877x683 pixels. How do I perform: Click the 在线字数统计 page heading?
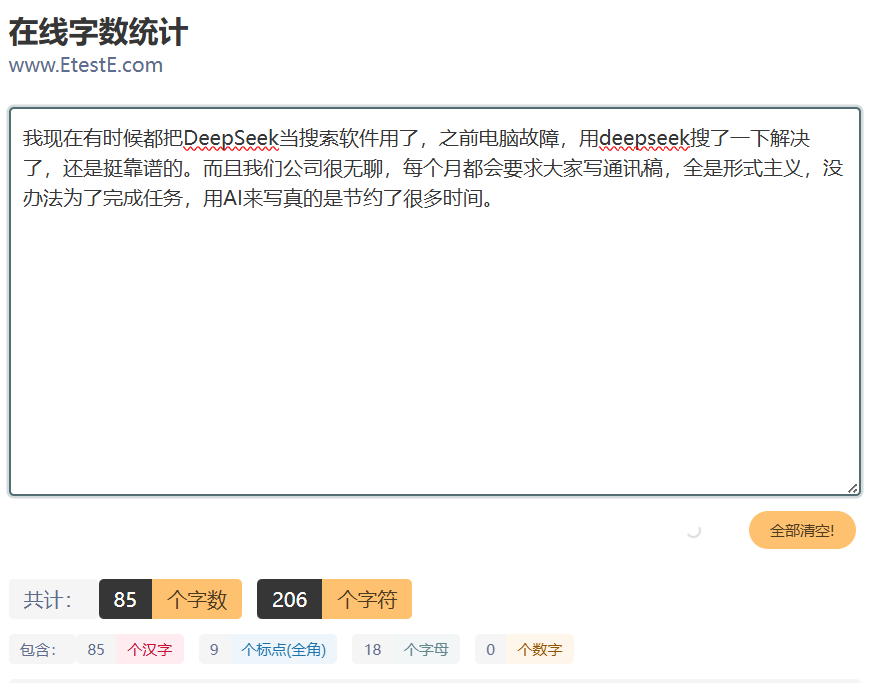pos(98,32)
